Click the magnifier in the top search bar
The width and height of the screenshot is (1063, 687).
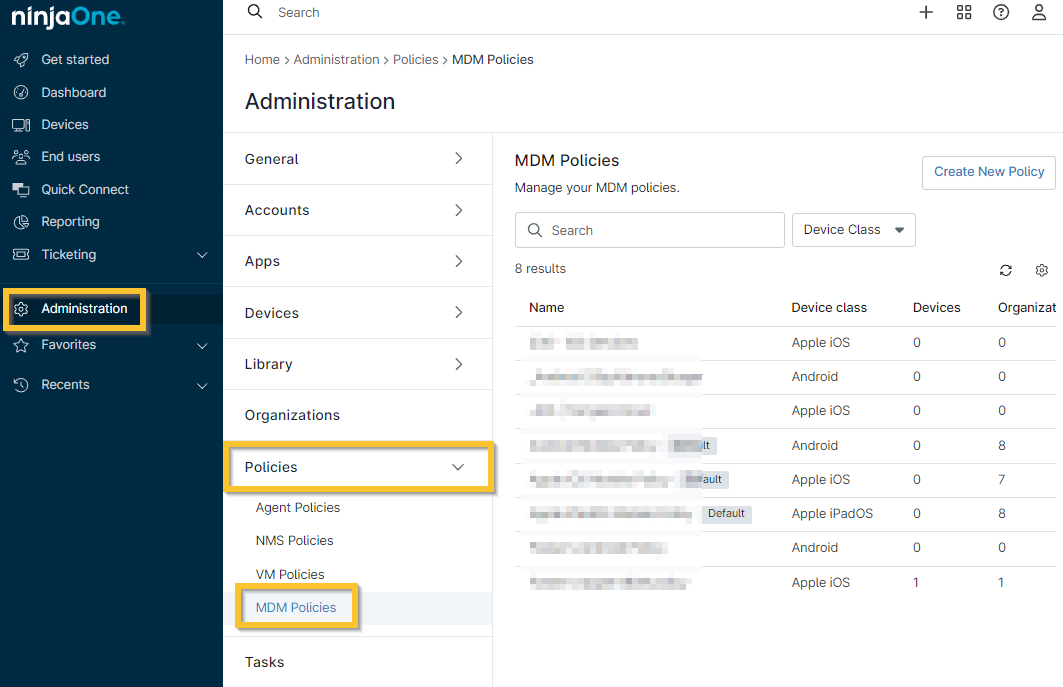[x=254, y=13]
